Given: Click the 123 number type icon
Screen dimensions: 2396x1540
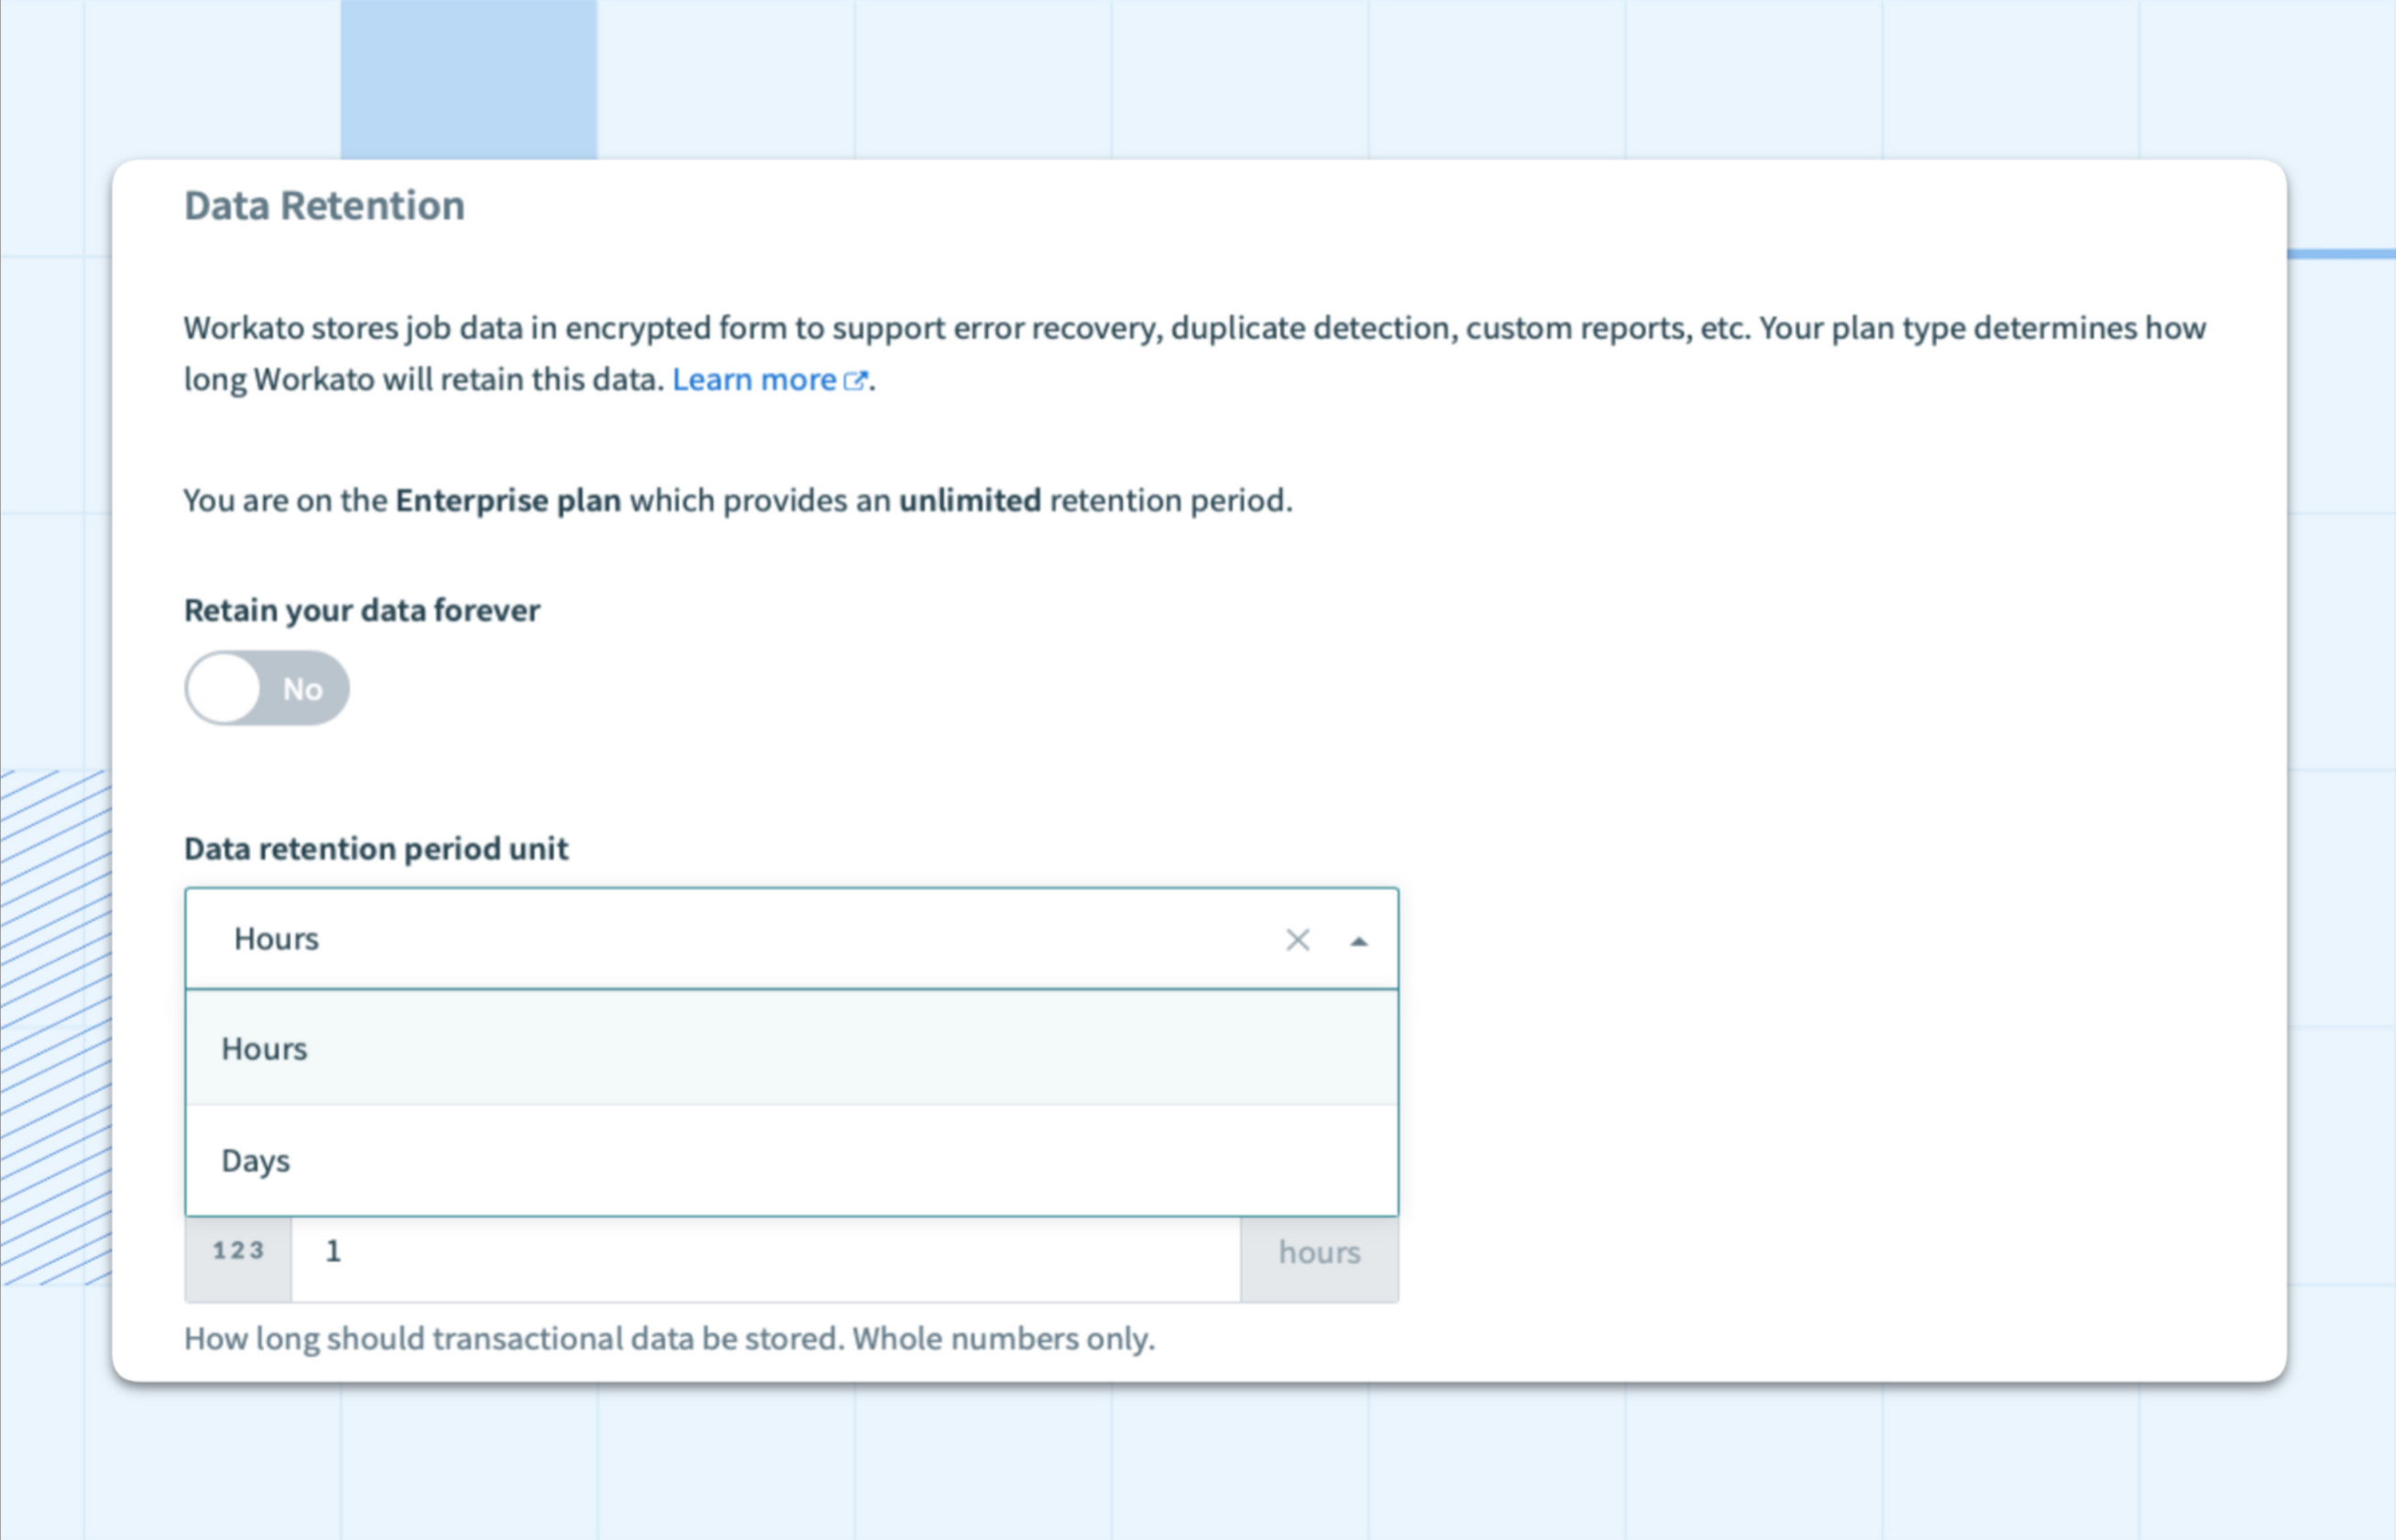Looking at the screenshot, I should [x=238, y=1251].
